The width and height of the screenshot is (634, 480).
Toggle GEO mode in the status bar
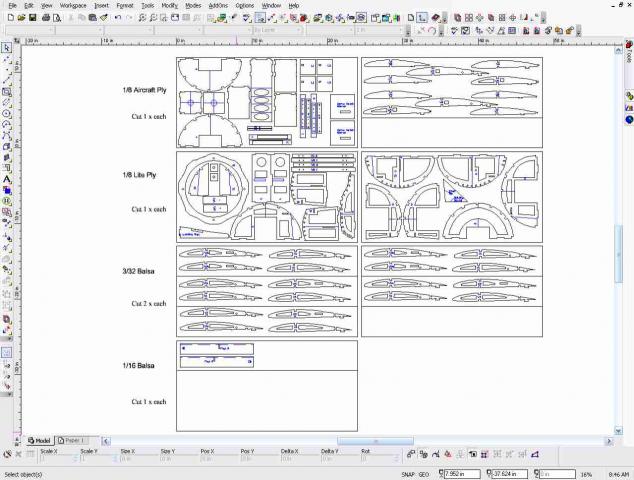(424, 474)
